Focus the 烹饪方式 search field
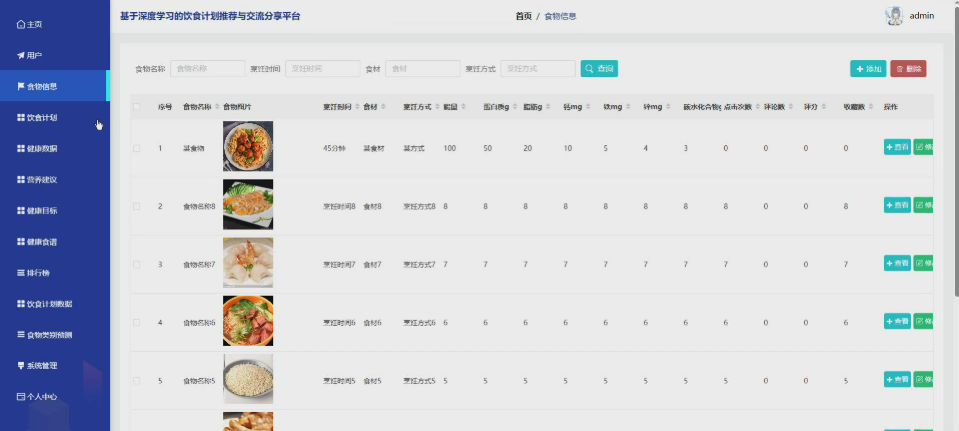959x431 pixels. pos(538,68)
